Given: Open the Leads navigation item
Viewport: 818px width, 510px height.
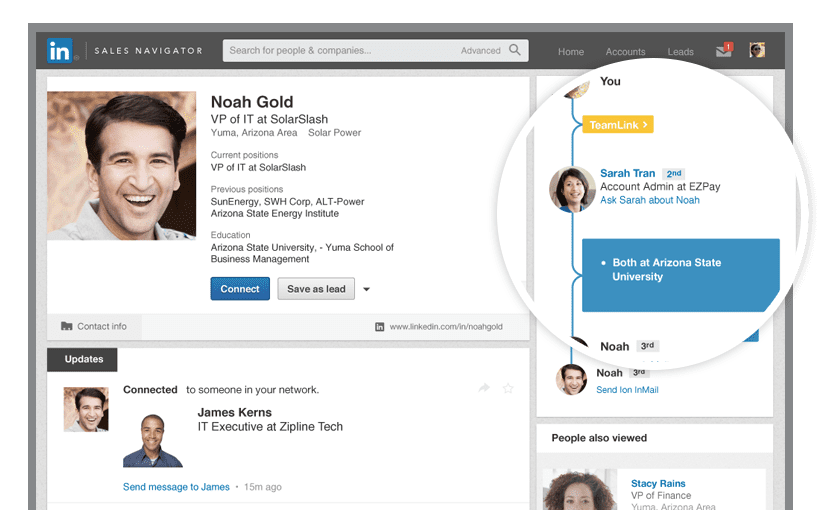Looking at the screenshot, I should tap(680, 52).
